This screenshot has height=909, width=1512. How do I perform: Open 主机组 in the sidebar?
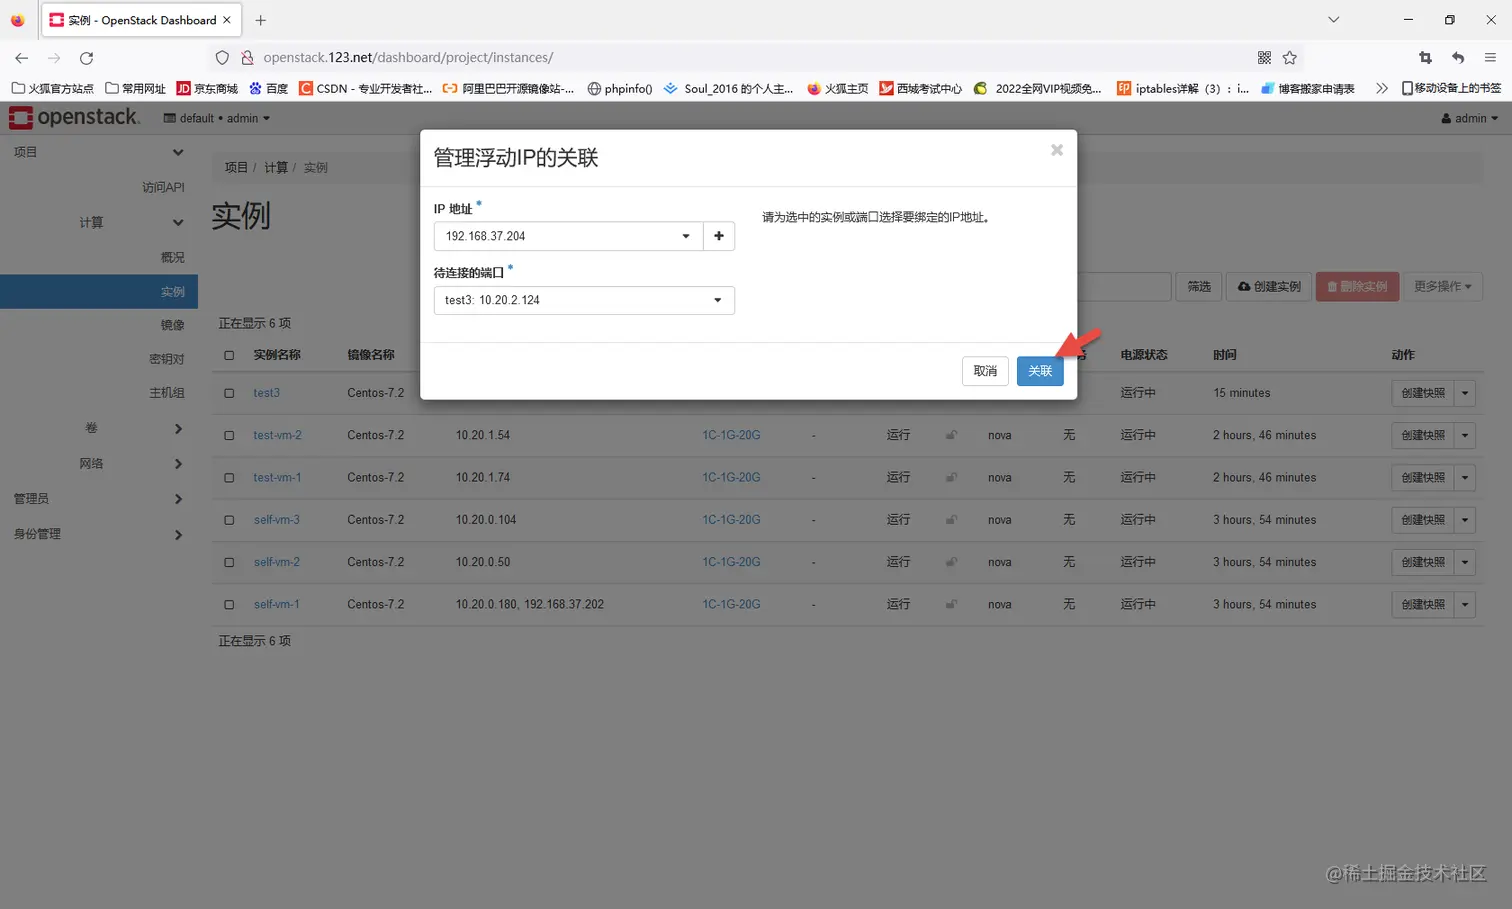[167, 393]
